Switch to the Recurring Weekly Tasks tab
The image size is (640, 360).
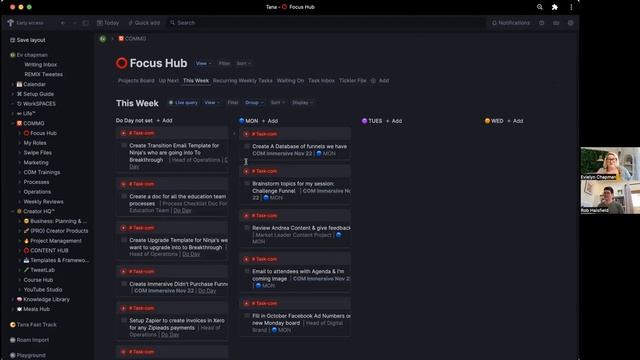242,81
